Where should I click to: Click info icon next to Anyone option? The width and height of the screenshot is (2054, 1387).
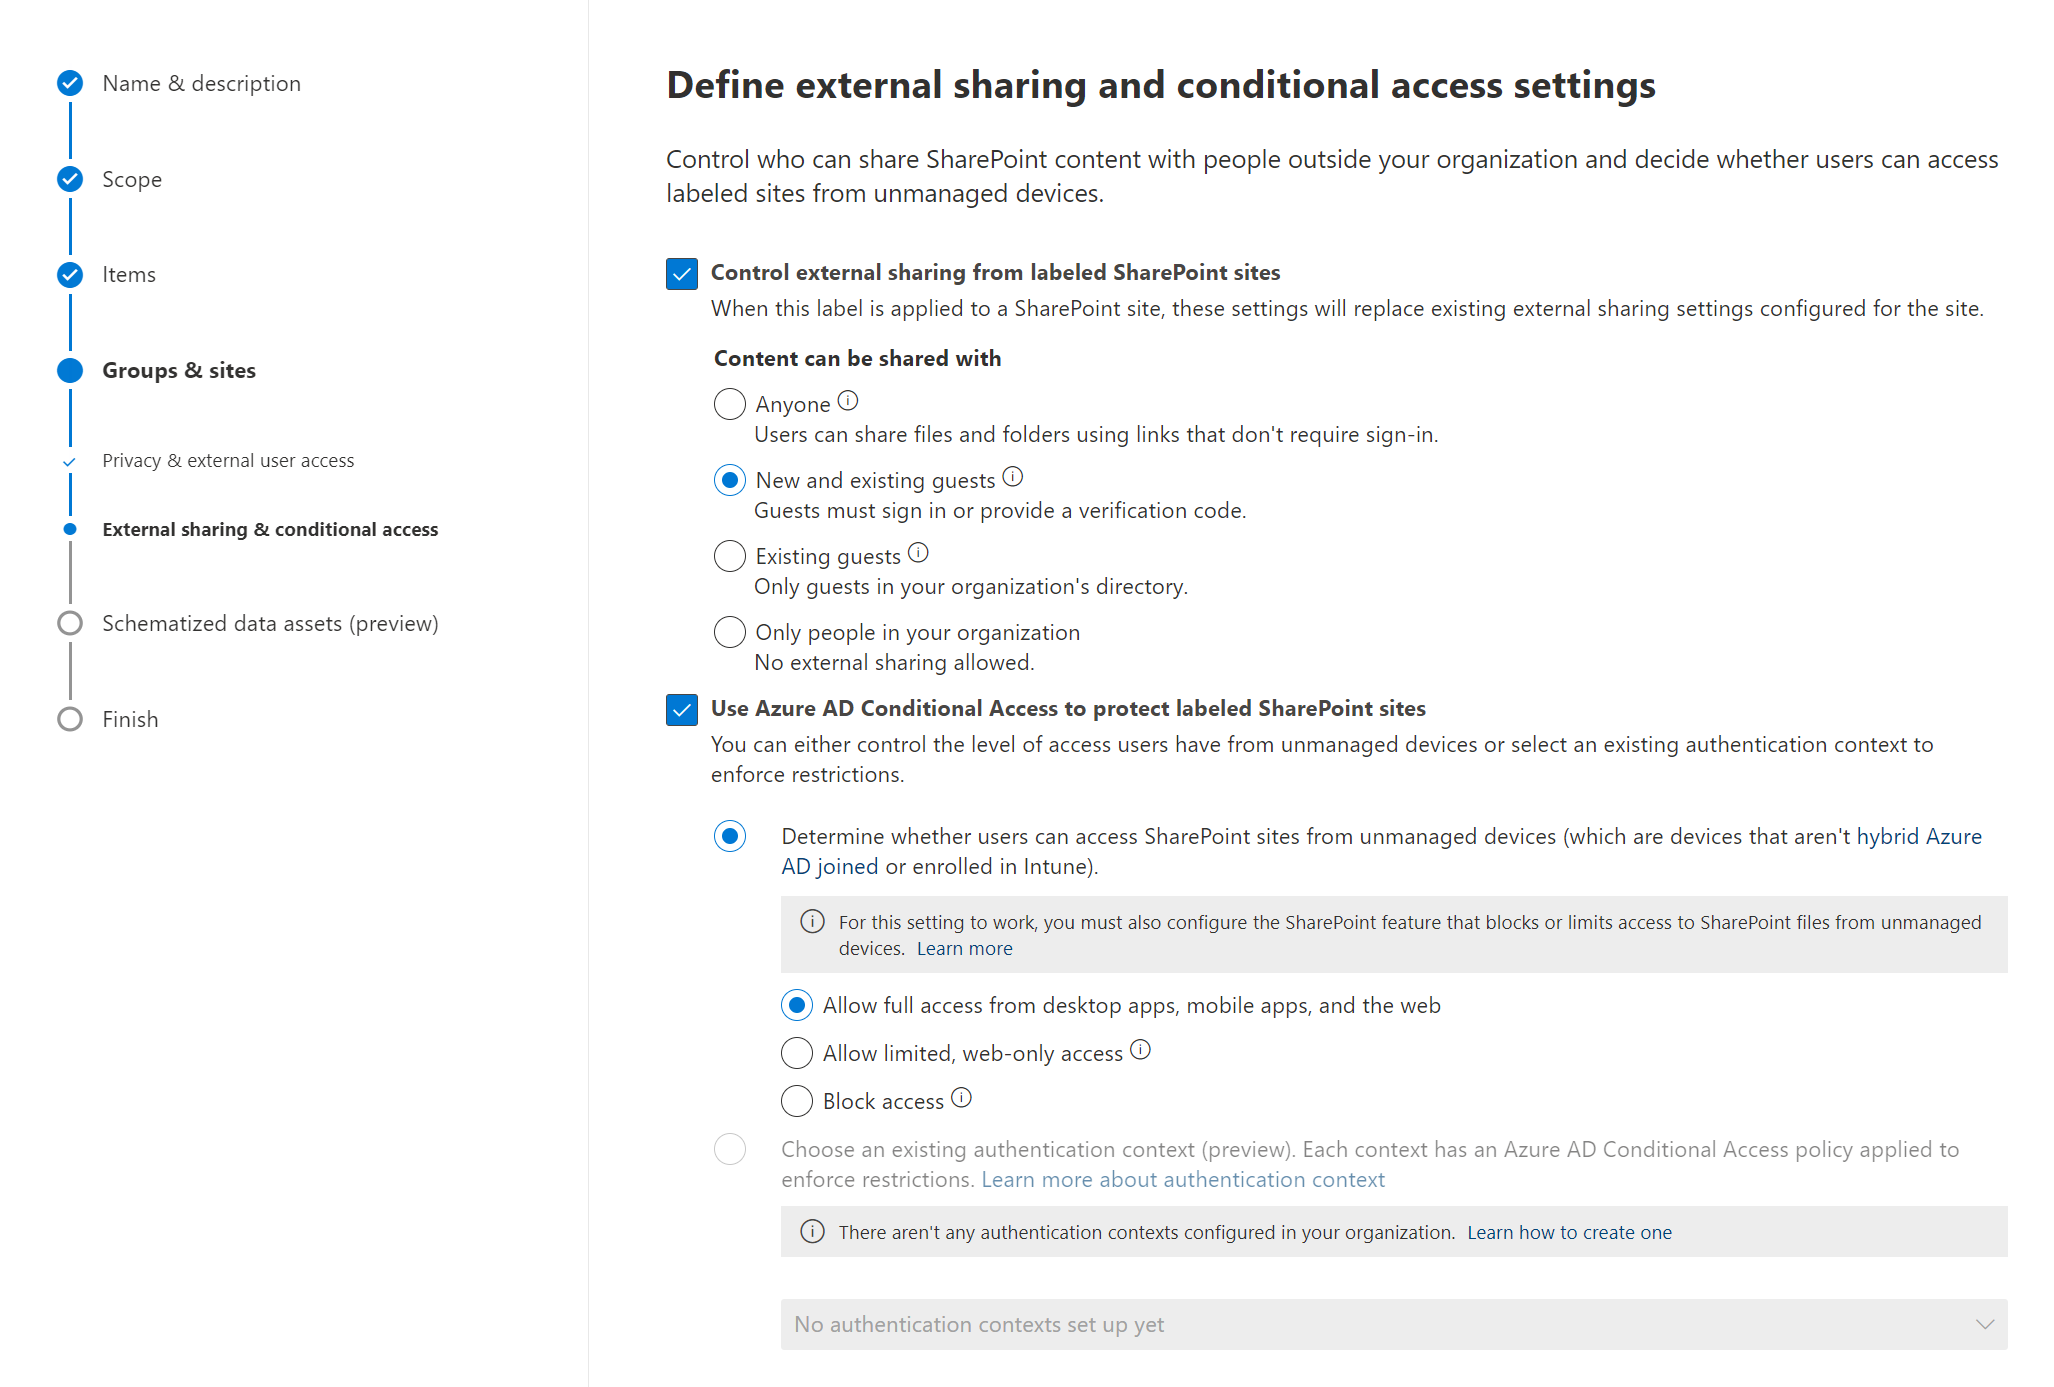[848, 401]
